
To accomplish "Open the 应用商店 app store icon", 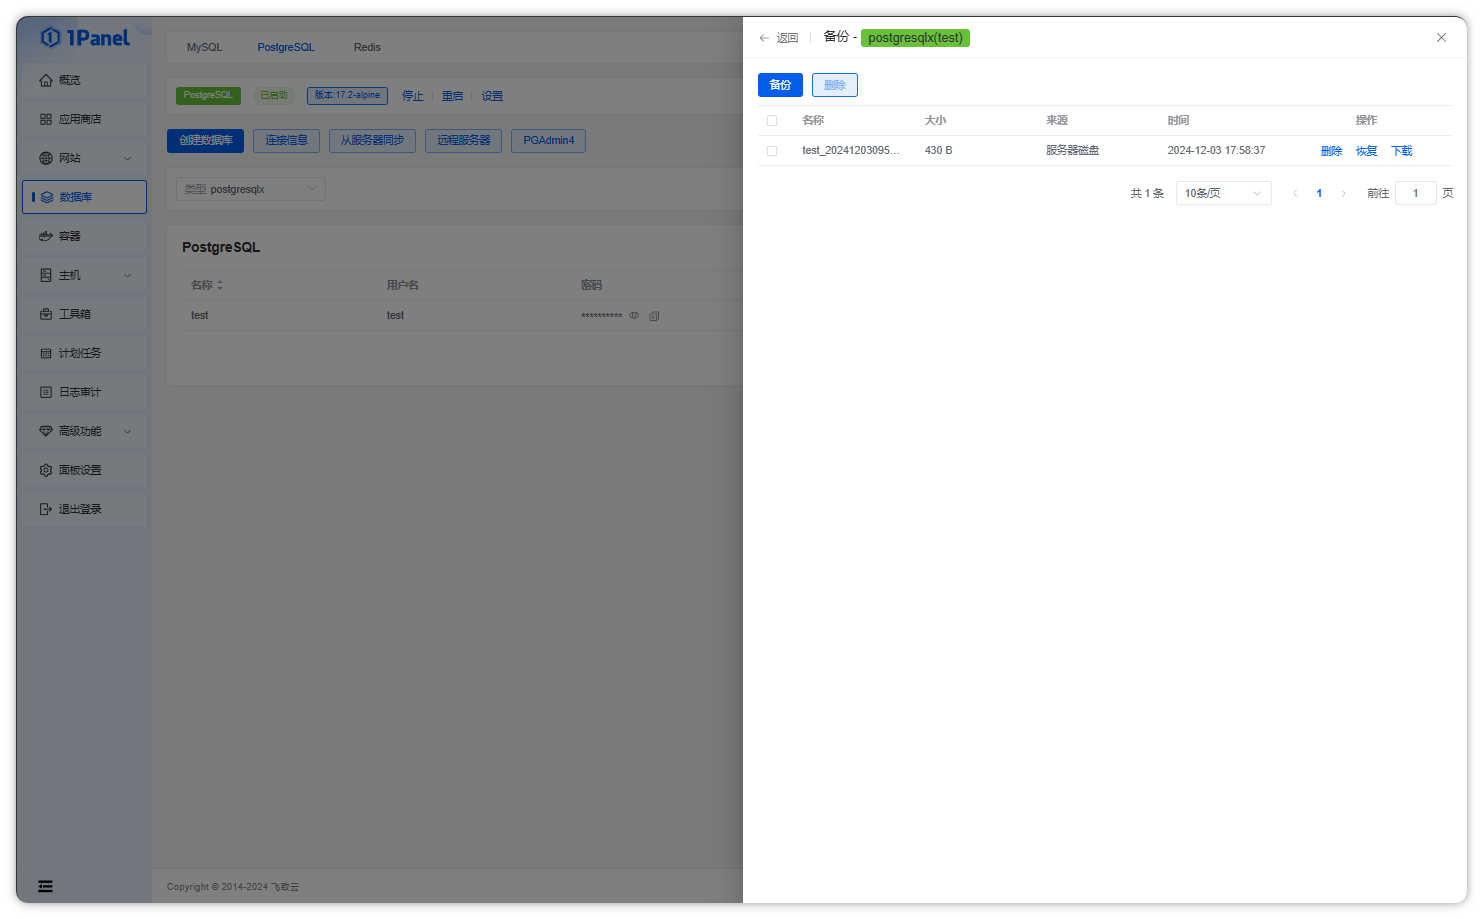I will [46, 119].
